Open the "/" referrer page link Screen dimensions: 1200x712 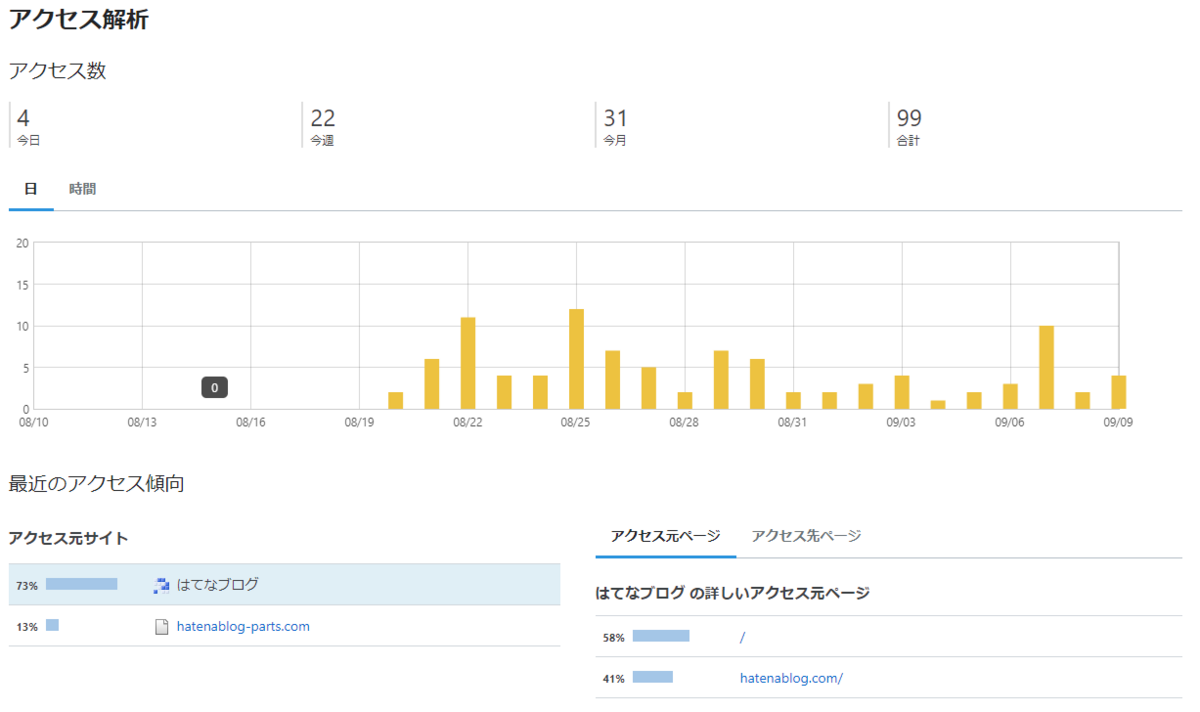tap(742, 637)
